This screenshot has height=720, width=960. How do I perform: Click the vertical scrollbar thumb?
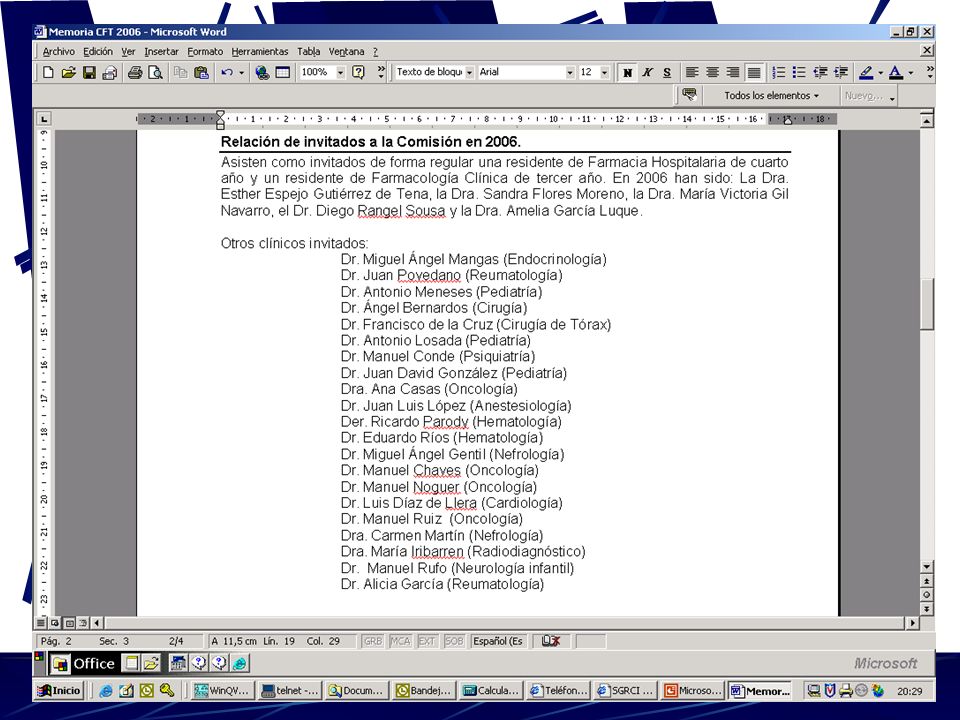tap(927, 304)
